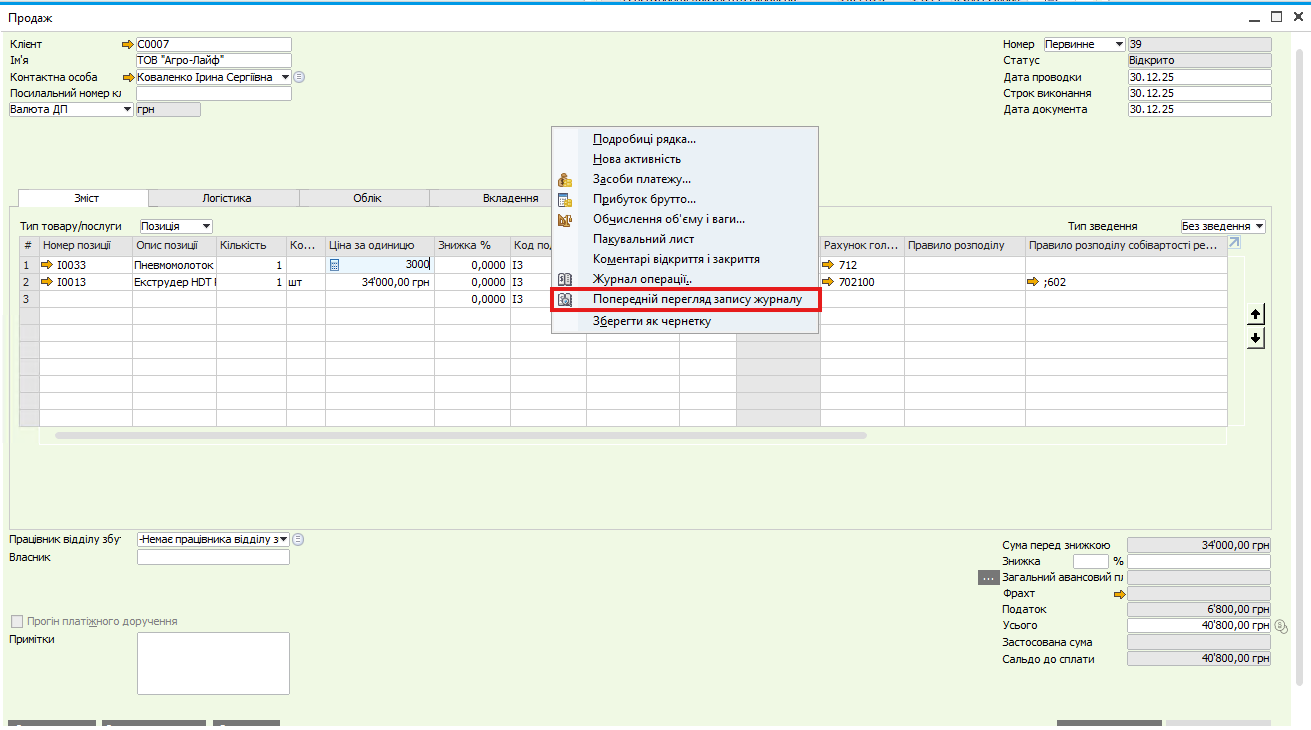Switch to the Логістика tab
Image resolution: width=1311 pixels, height=730 pixels.
[226, 198]
